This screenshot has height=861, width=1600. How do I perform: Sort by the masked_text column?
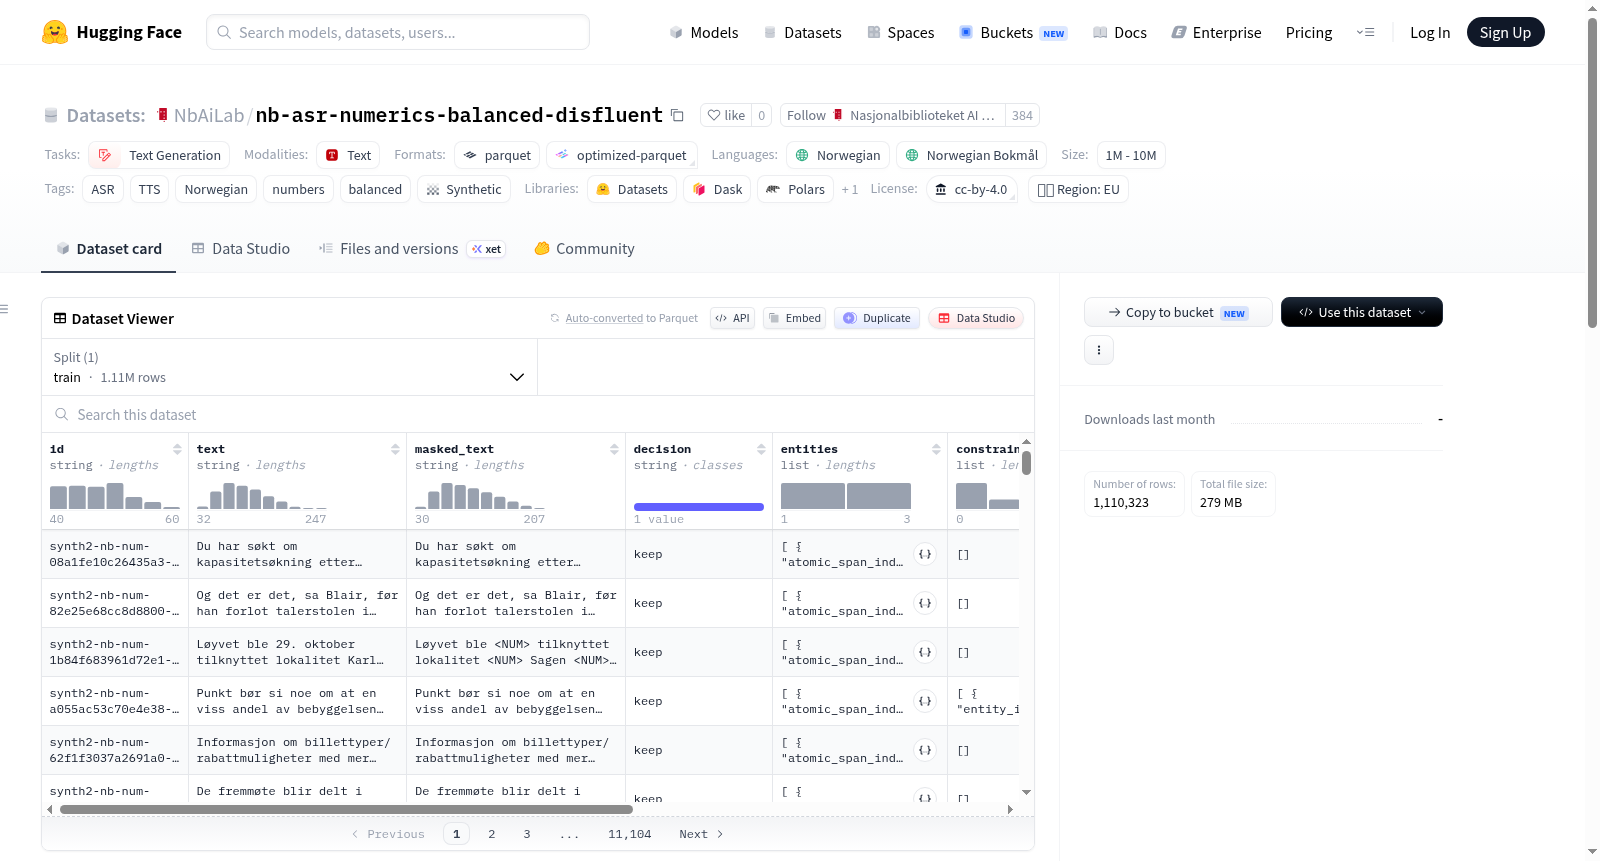pos(614,449)
